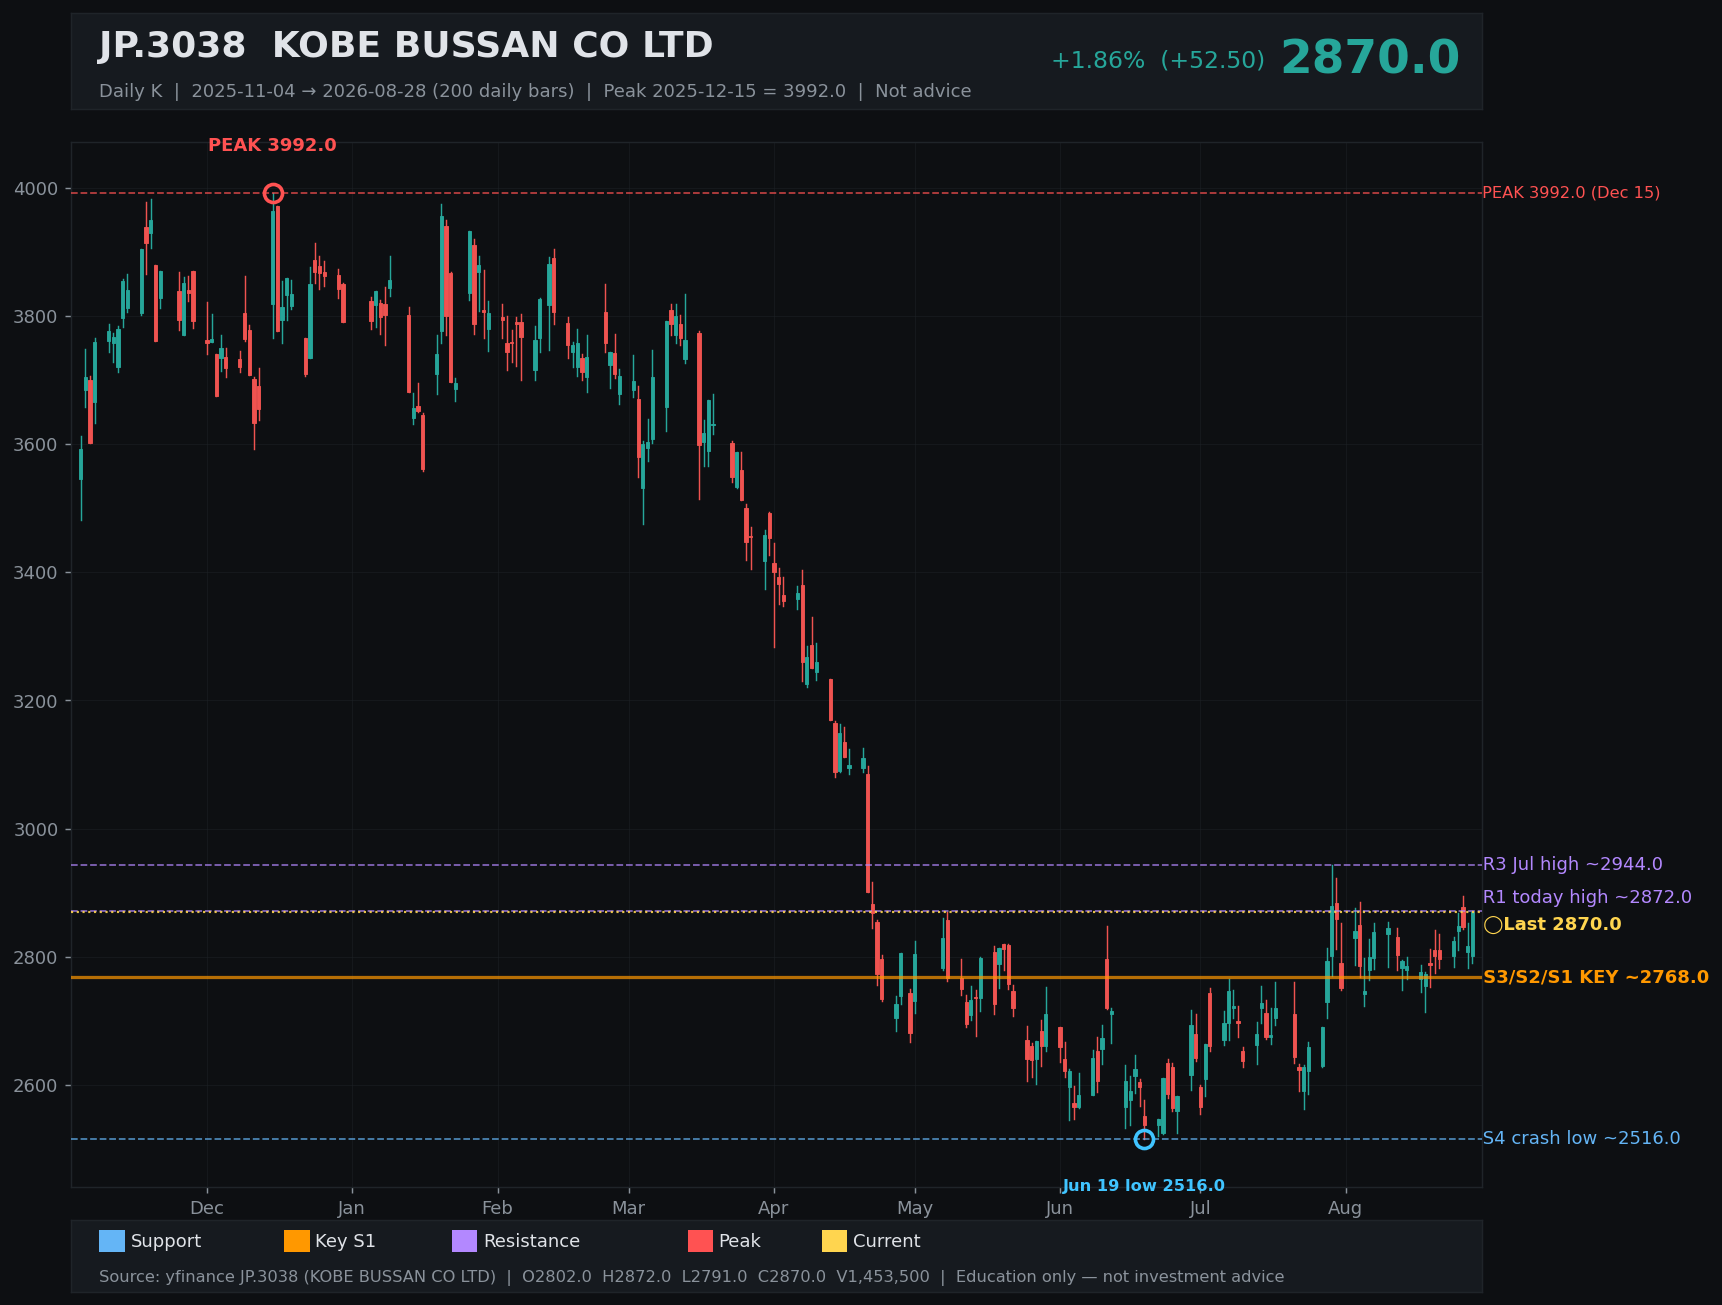Click the yellow Current legend swatch
Screen dimensions: 1722x1305
(834, 1241)
